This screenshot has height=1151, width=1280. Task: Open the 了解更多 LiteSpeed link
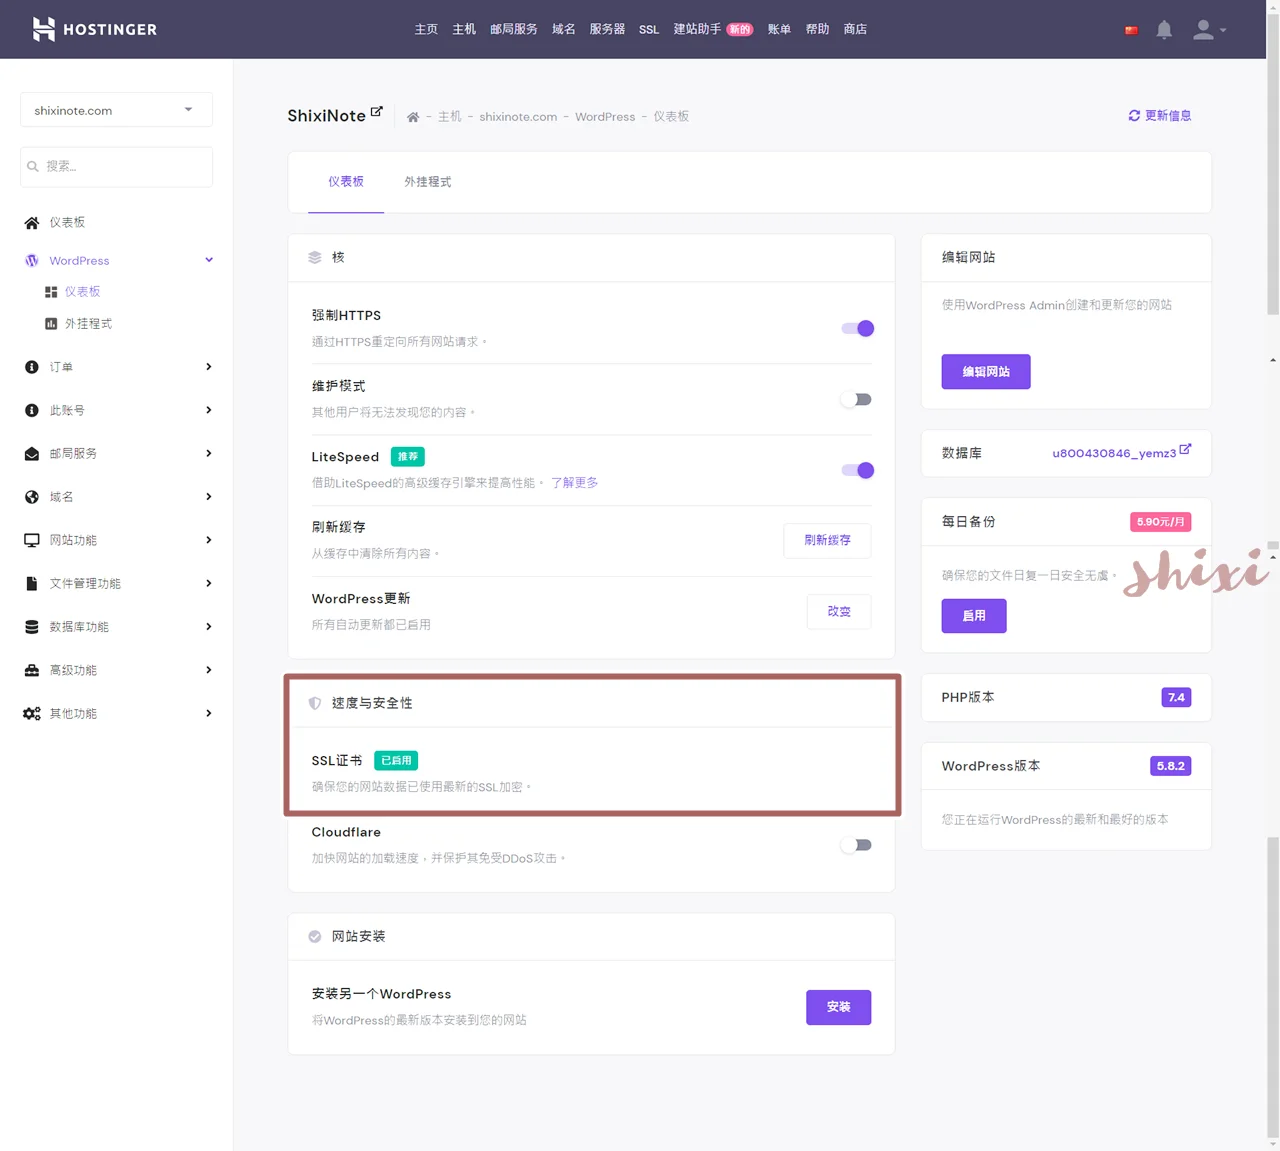pyautogui.click(x=575, y=483)
